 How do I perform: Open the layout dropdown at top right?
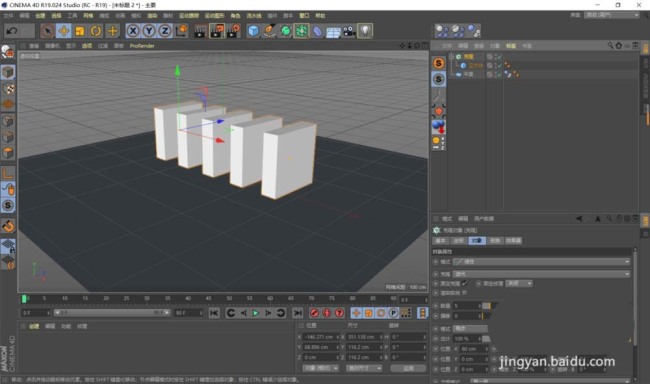click(611, 15)
